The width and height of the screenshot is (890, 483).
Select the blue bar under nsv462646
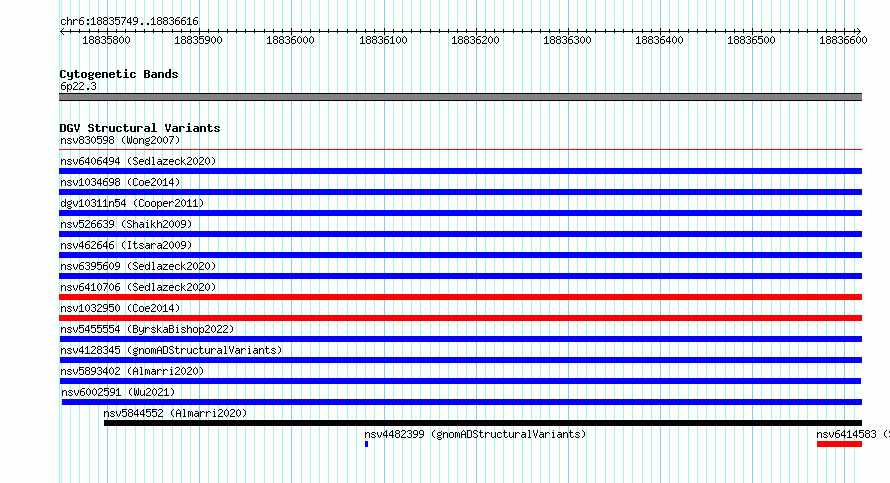460,255
